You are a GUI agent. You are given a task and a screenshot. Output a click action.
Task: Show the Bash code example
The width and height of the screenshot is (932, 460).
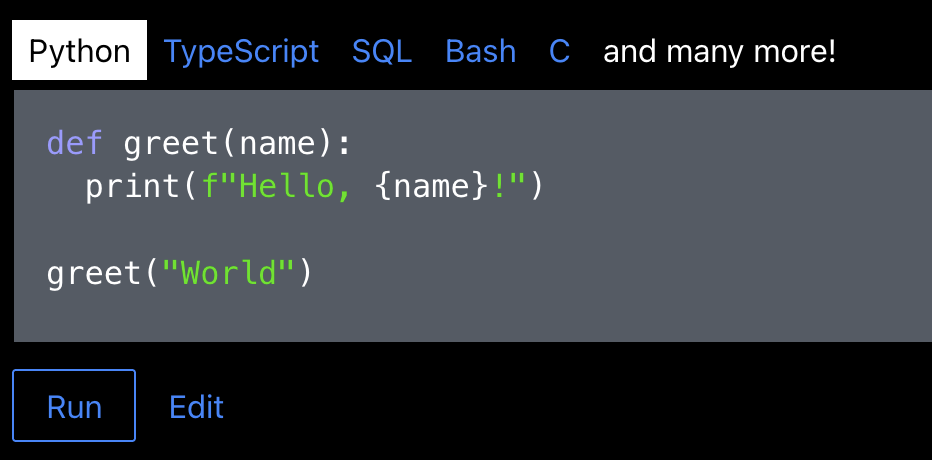click(480, 51)
